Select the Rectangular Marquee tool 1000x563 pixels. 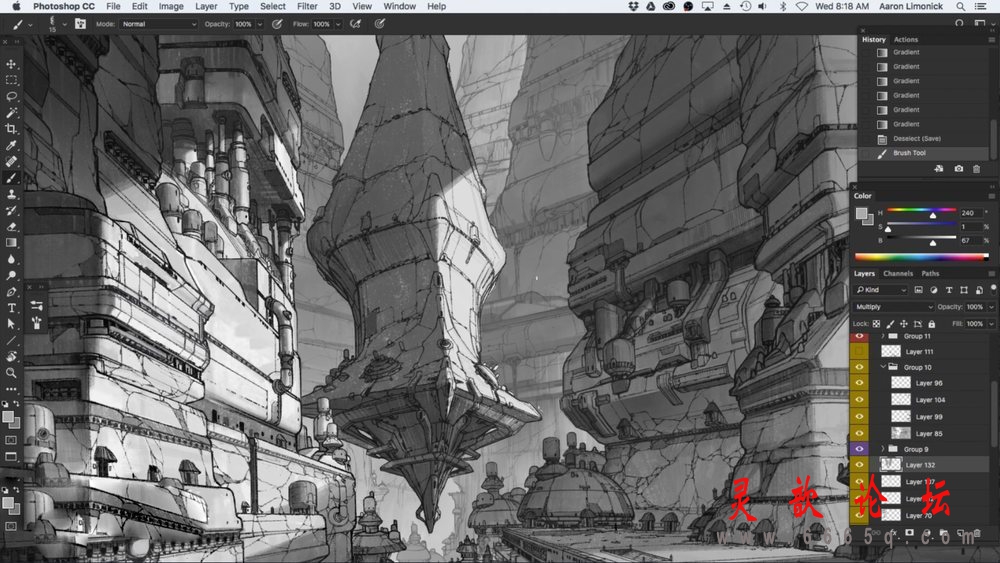(11, 80)
